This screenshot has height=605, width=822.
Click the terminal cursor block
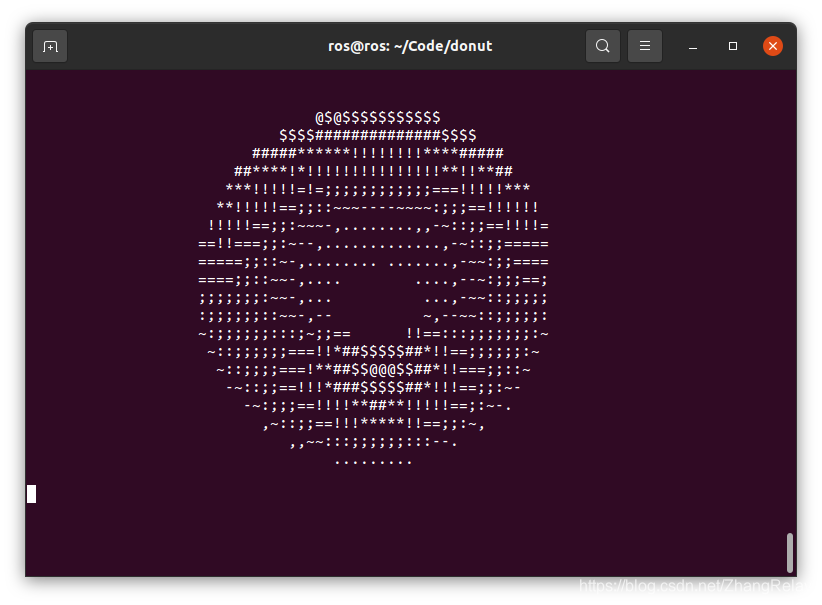(31, 494)
